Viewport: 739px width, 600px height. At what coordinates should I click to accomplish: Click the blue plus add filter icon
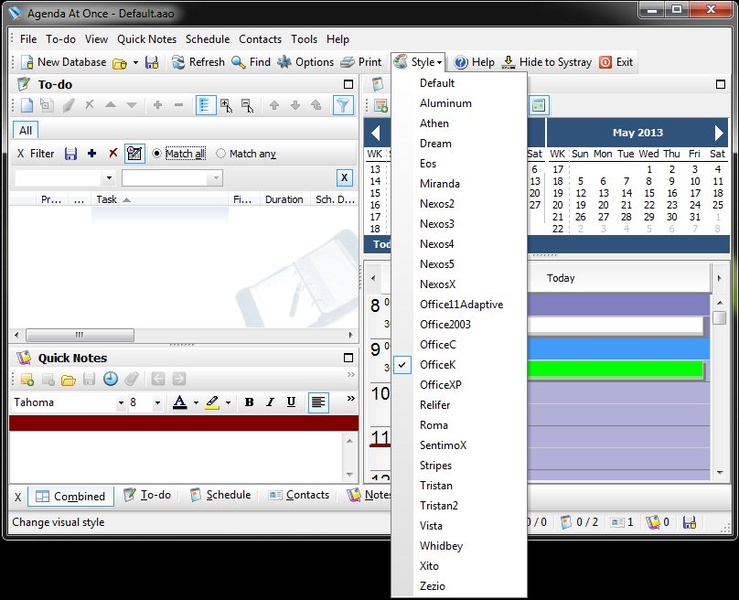92,153
